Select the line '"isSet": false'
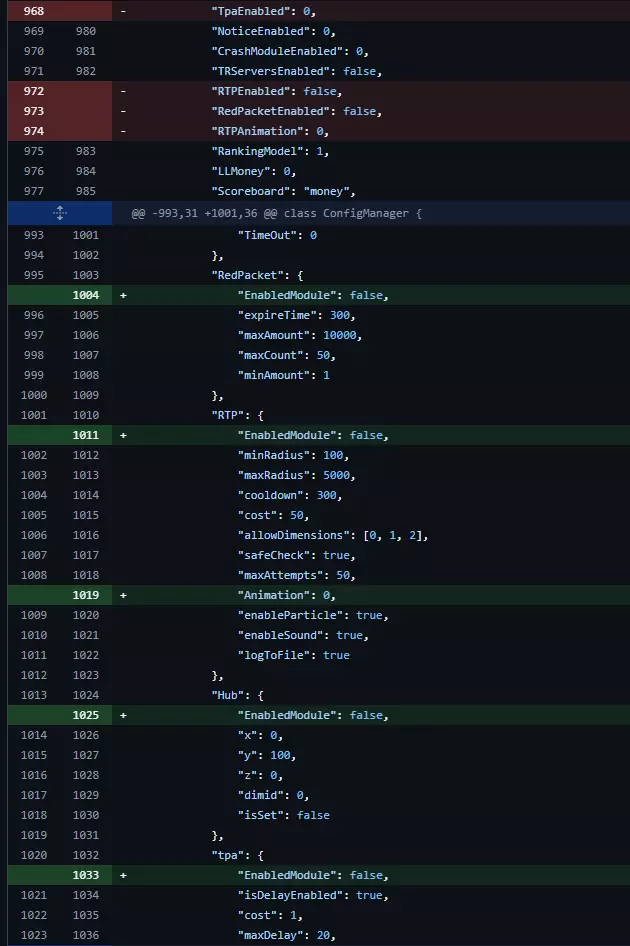Screen dimensions: 630x946 point(283,814)
